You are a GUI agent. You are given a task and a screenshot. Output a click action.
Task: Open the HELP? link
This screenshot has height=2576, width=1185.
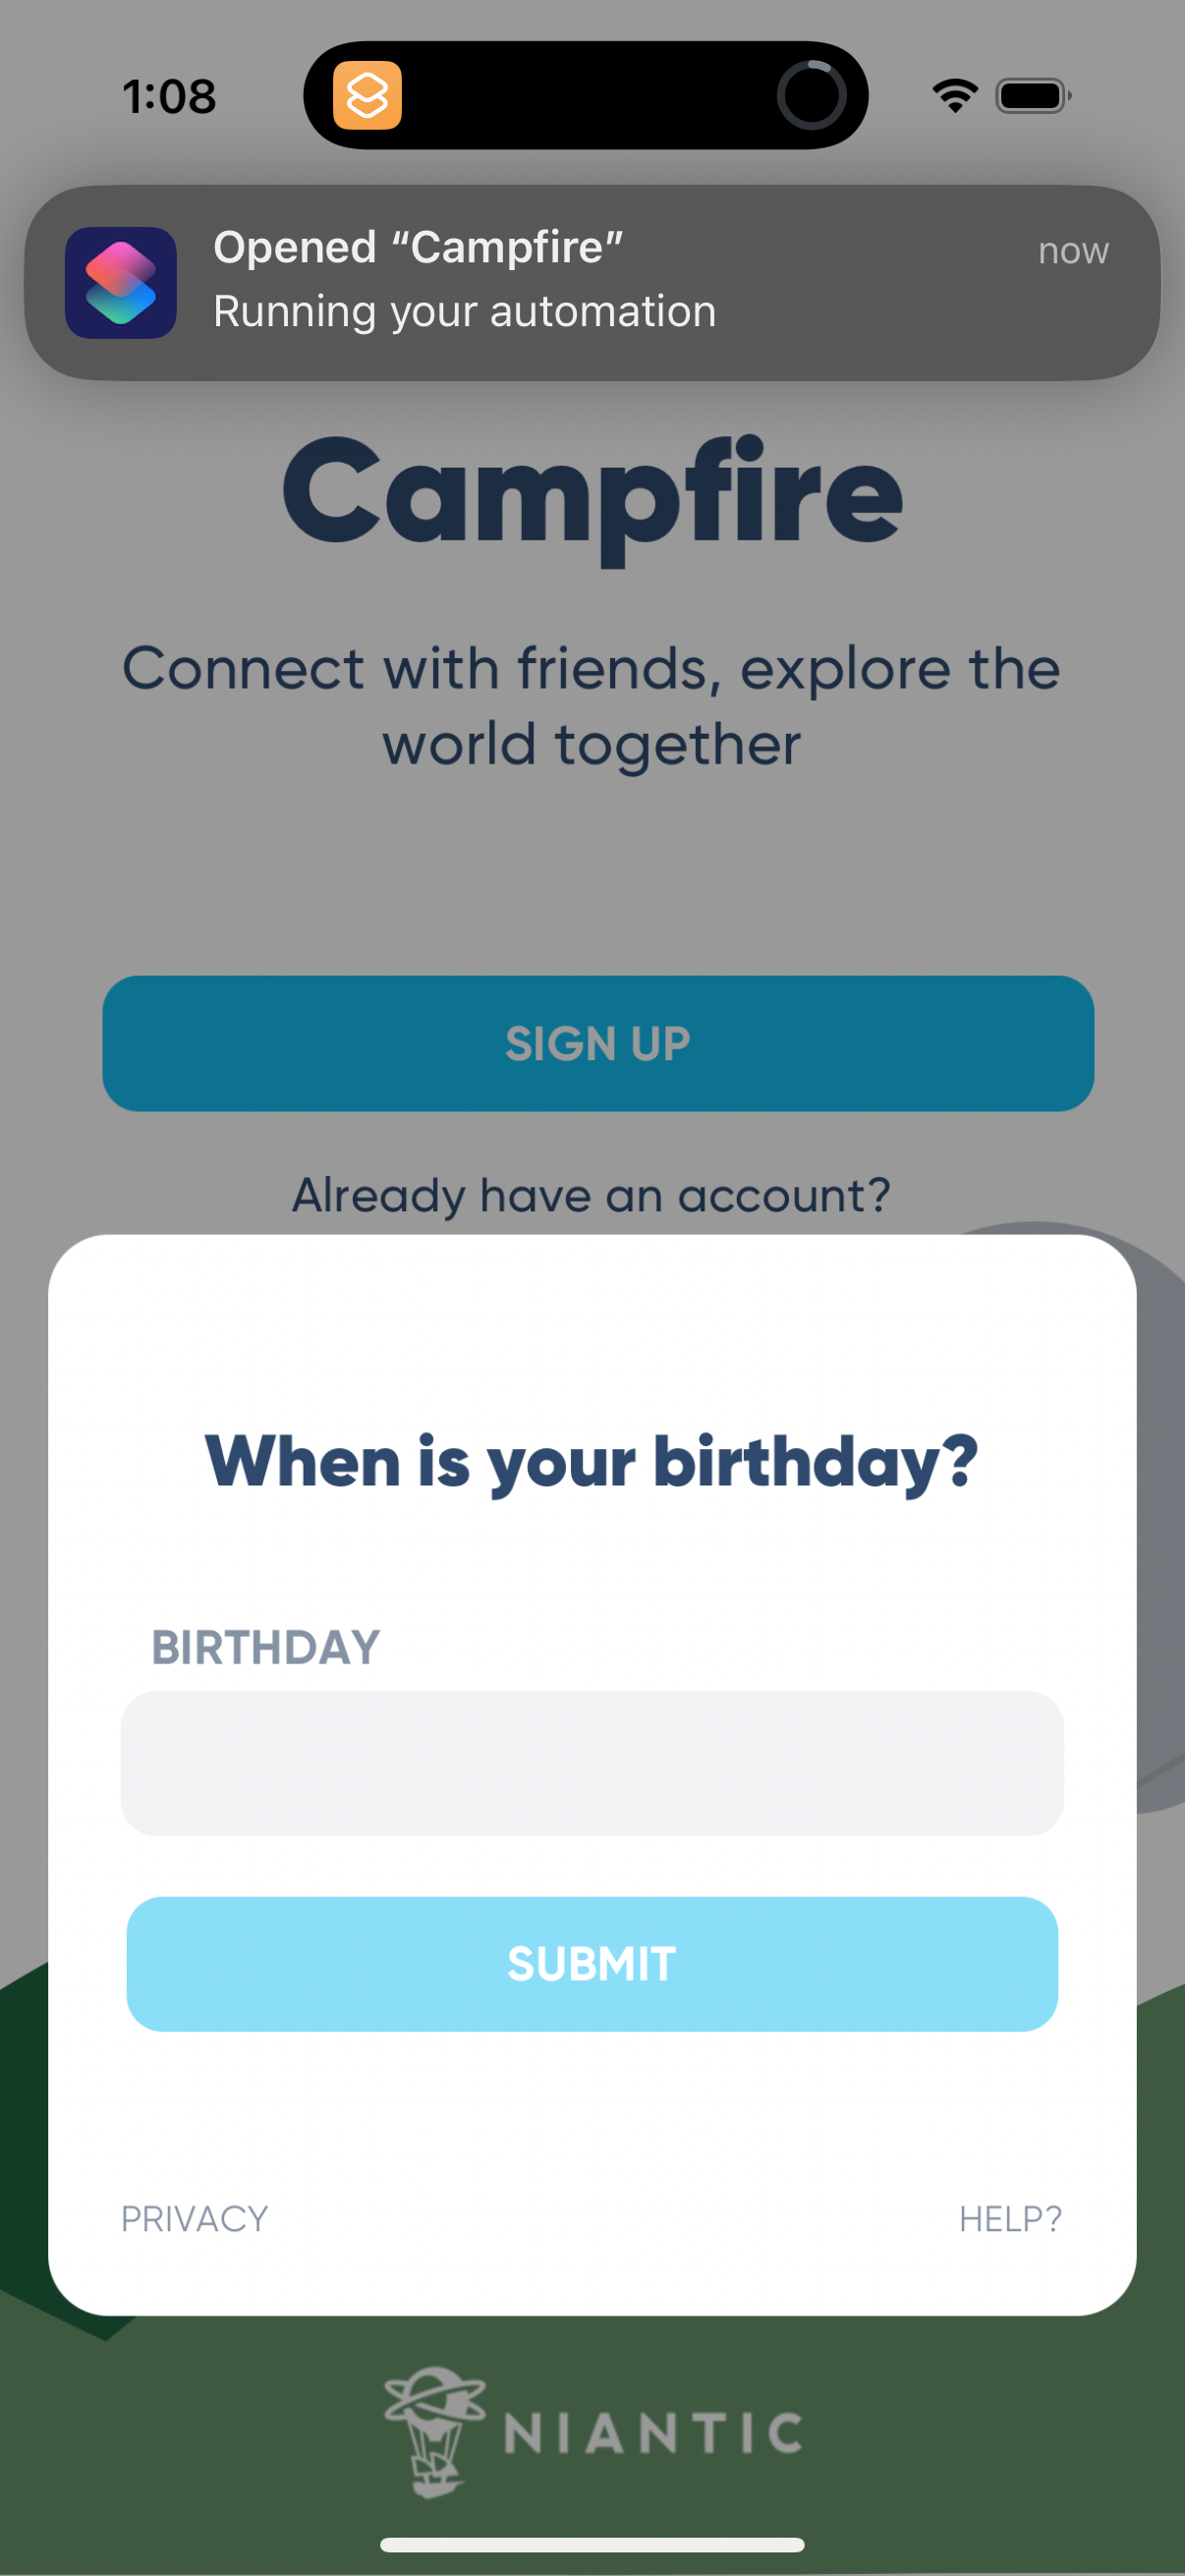1010,2219
